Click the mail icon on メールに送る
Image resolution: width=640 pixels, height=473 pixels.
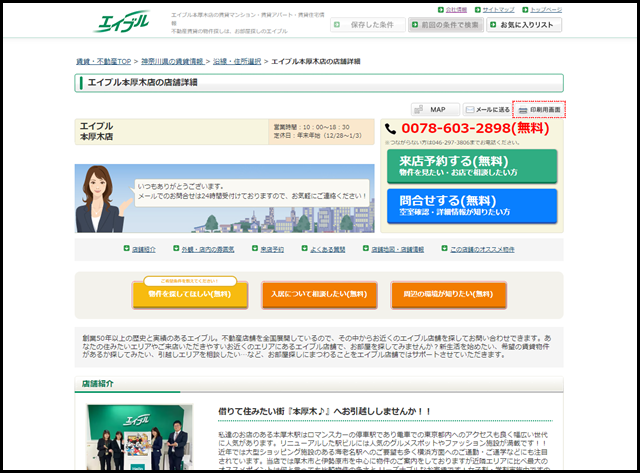[x=470, y=109]
